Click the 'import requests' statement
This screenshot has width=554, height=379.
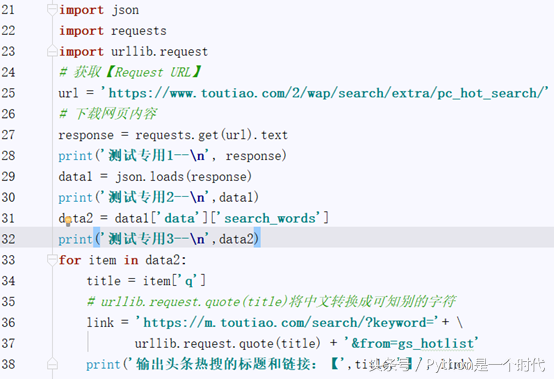tap(112, 31)
